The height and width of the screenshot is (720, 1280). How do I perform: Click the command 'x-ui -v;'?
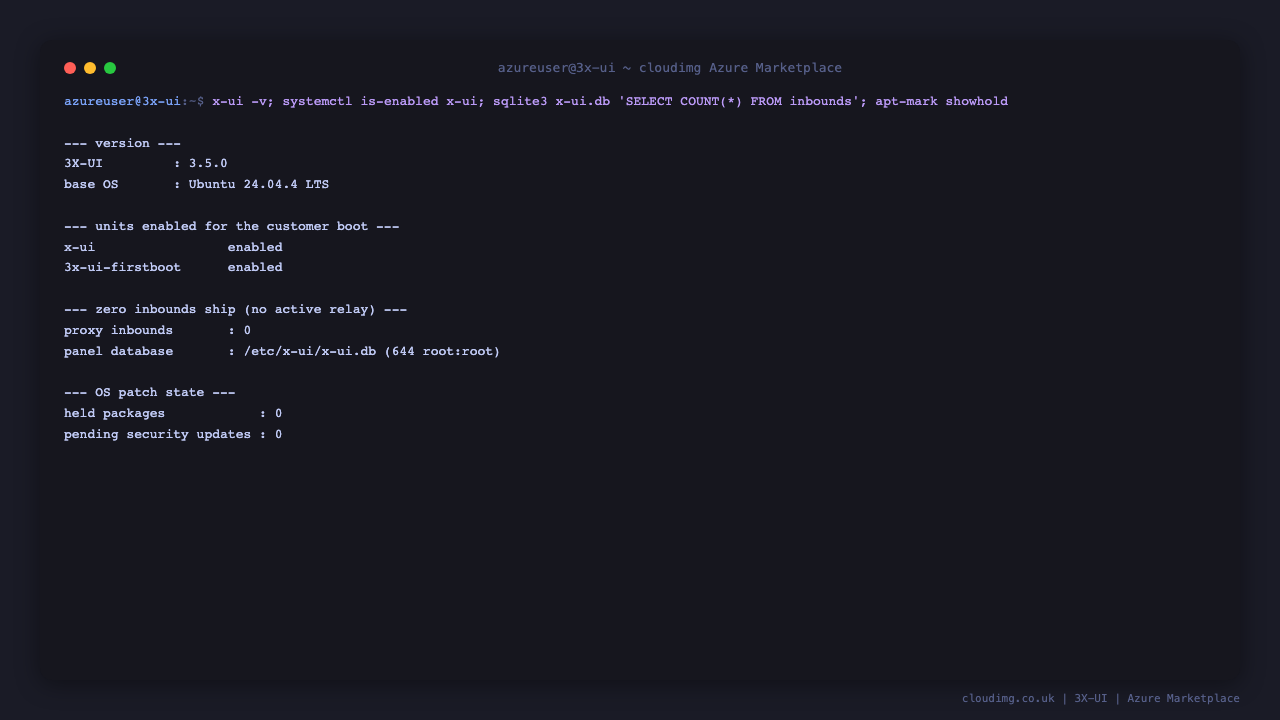(x=243, y=101)
